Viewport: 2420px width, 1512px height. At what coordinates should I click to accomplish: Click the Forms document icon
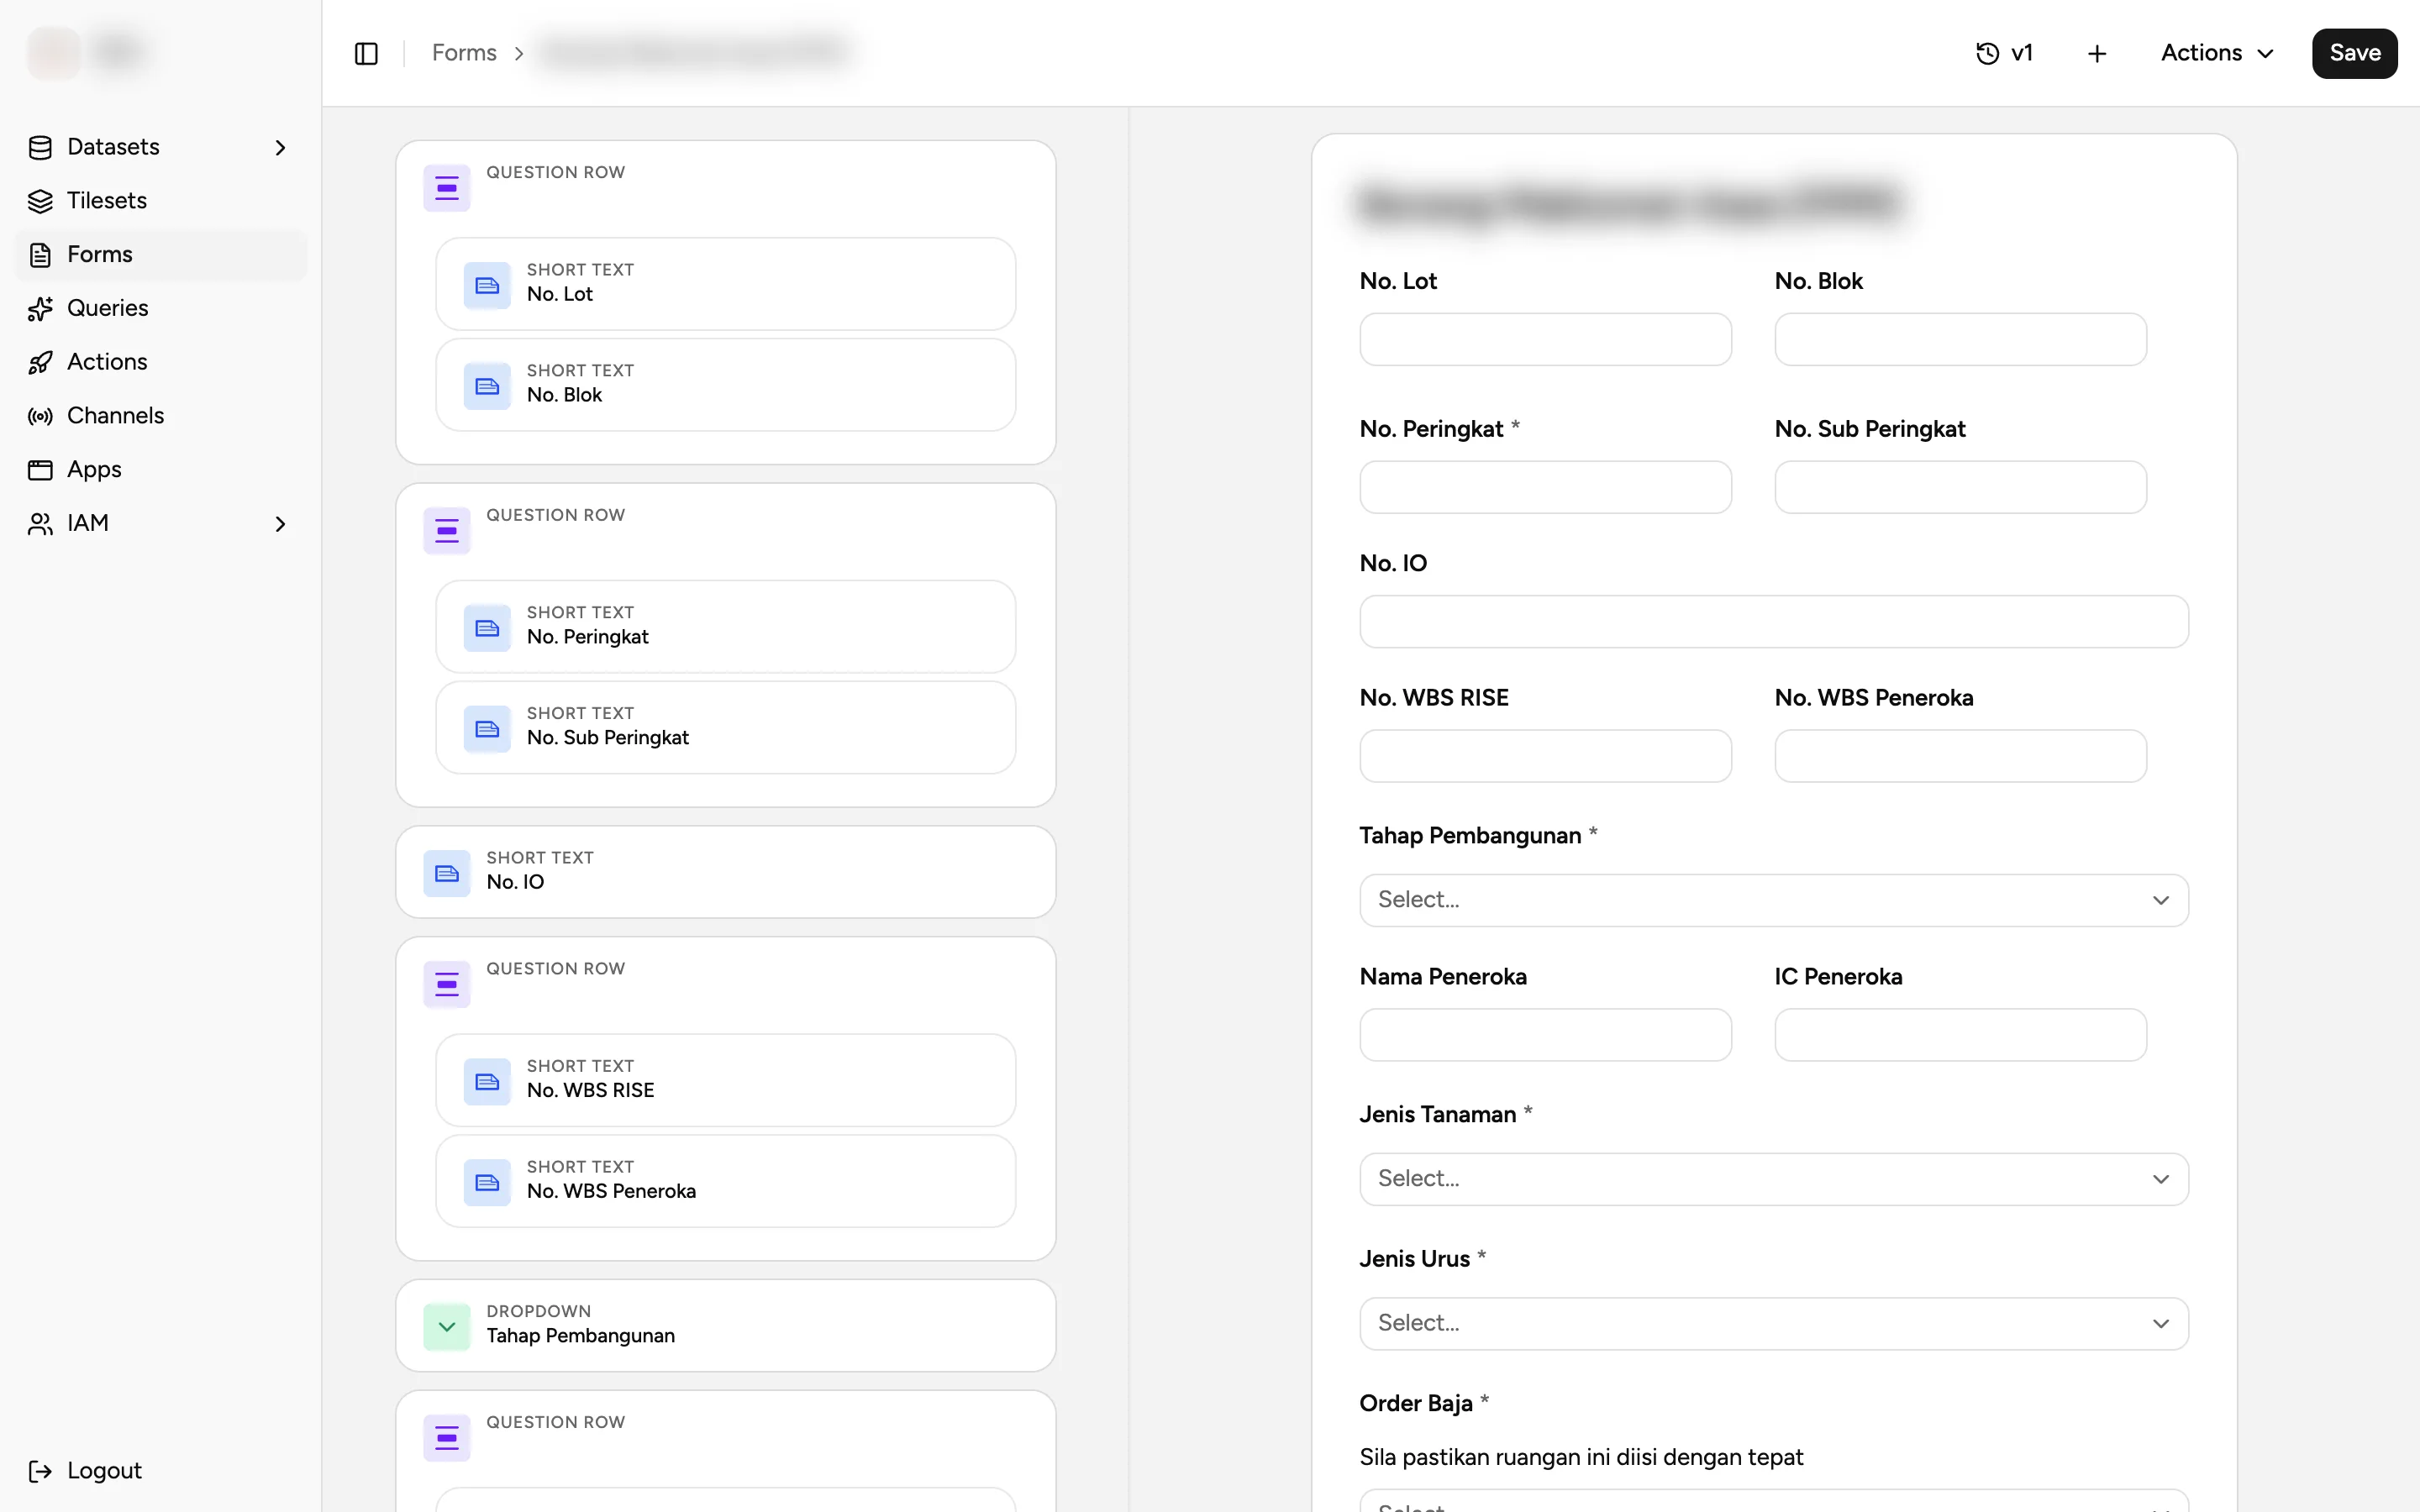40,255
